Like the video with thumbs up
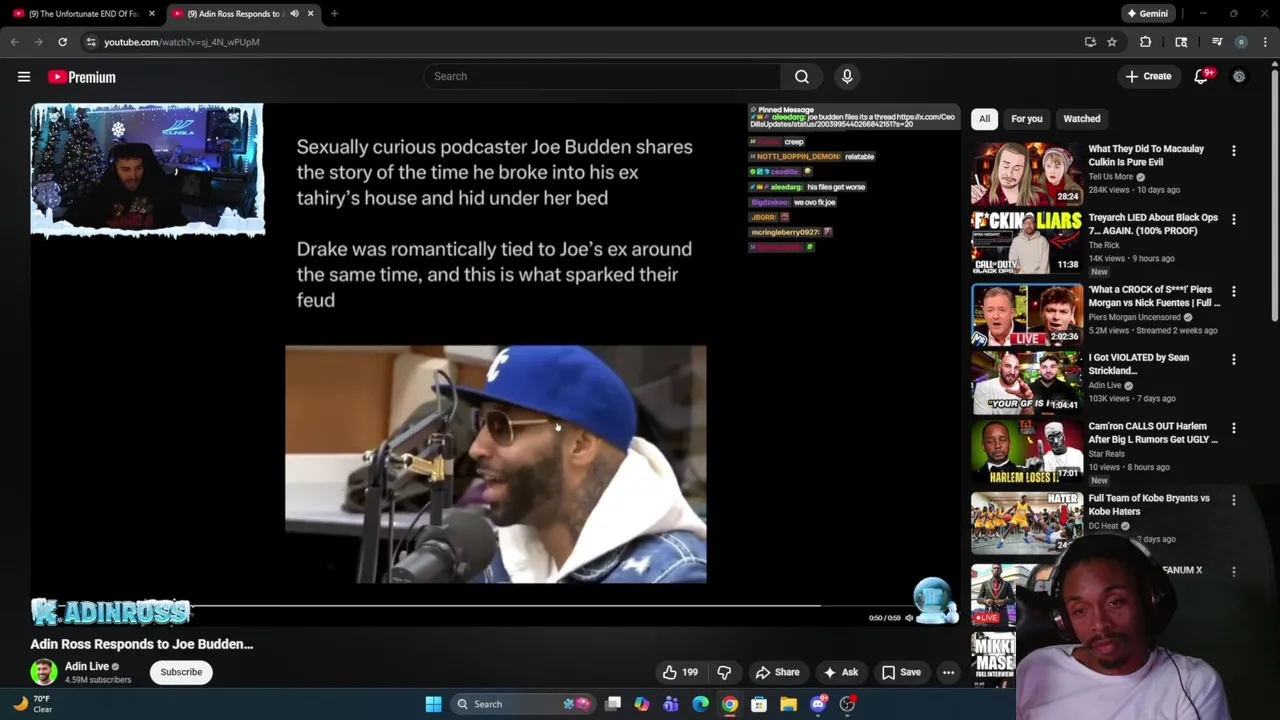The image size is (1280, 720). tap(680, 672)
